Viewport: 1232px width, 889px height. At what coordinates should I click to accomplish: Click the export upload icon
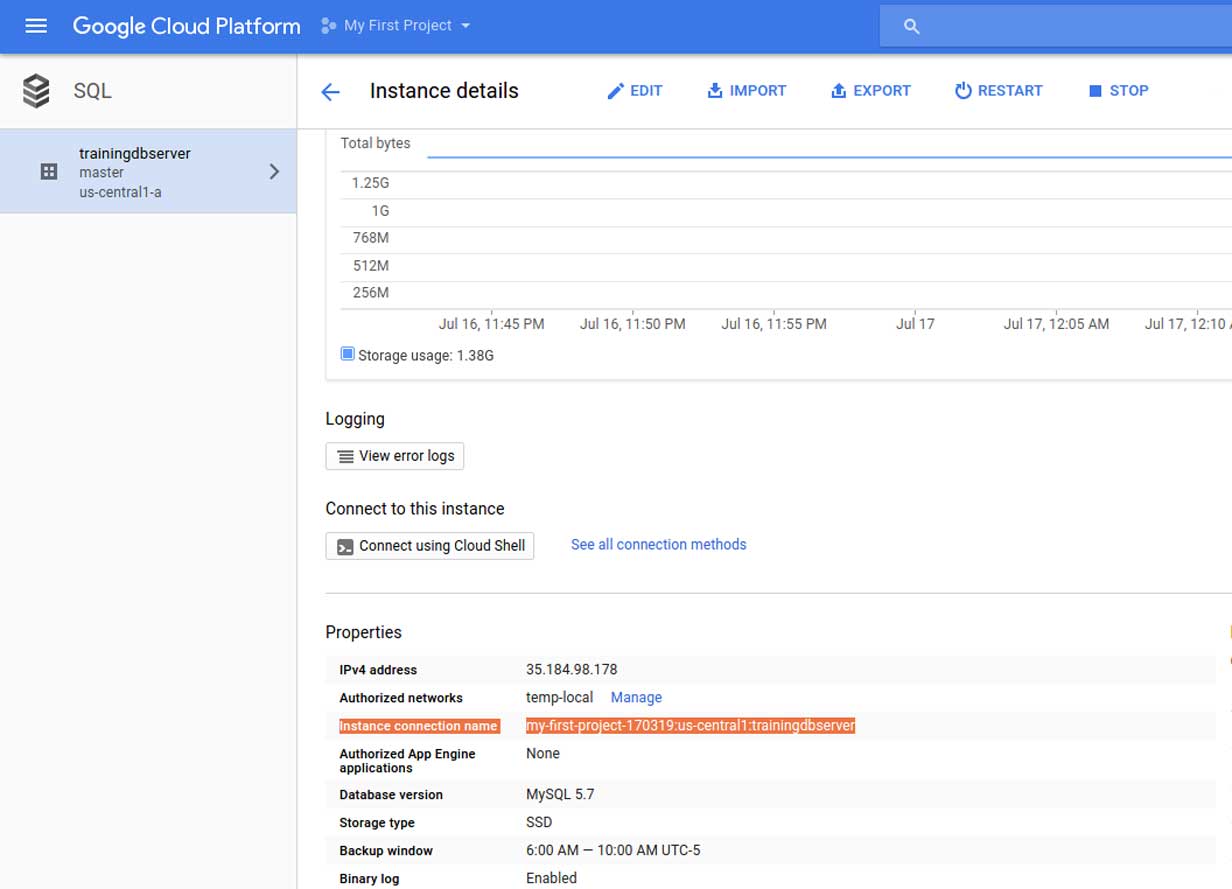coord(838,91)
